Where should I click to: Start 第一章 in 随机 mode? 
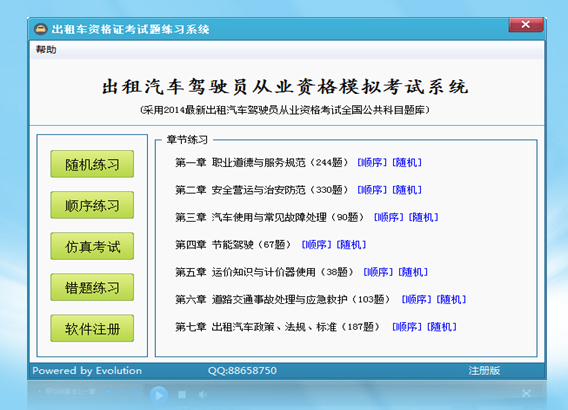pyautogui.click(x=407, y=162)
